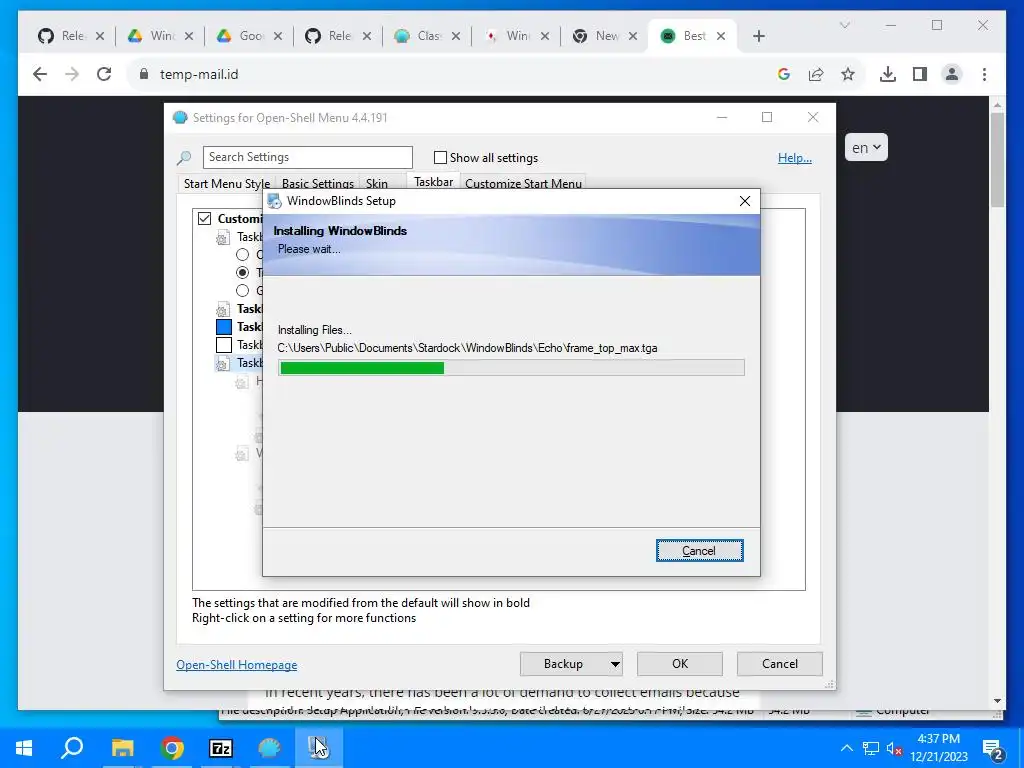Image resolution: width=1024 pixels, height=768 pixels.
Task: Select the first taskbar look radio button
Action: 242,255
